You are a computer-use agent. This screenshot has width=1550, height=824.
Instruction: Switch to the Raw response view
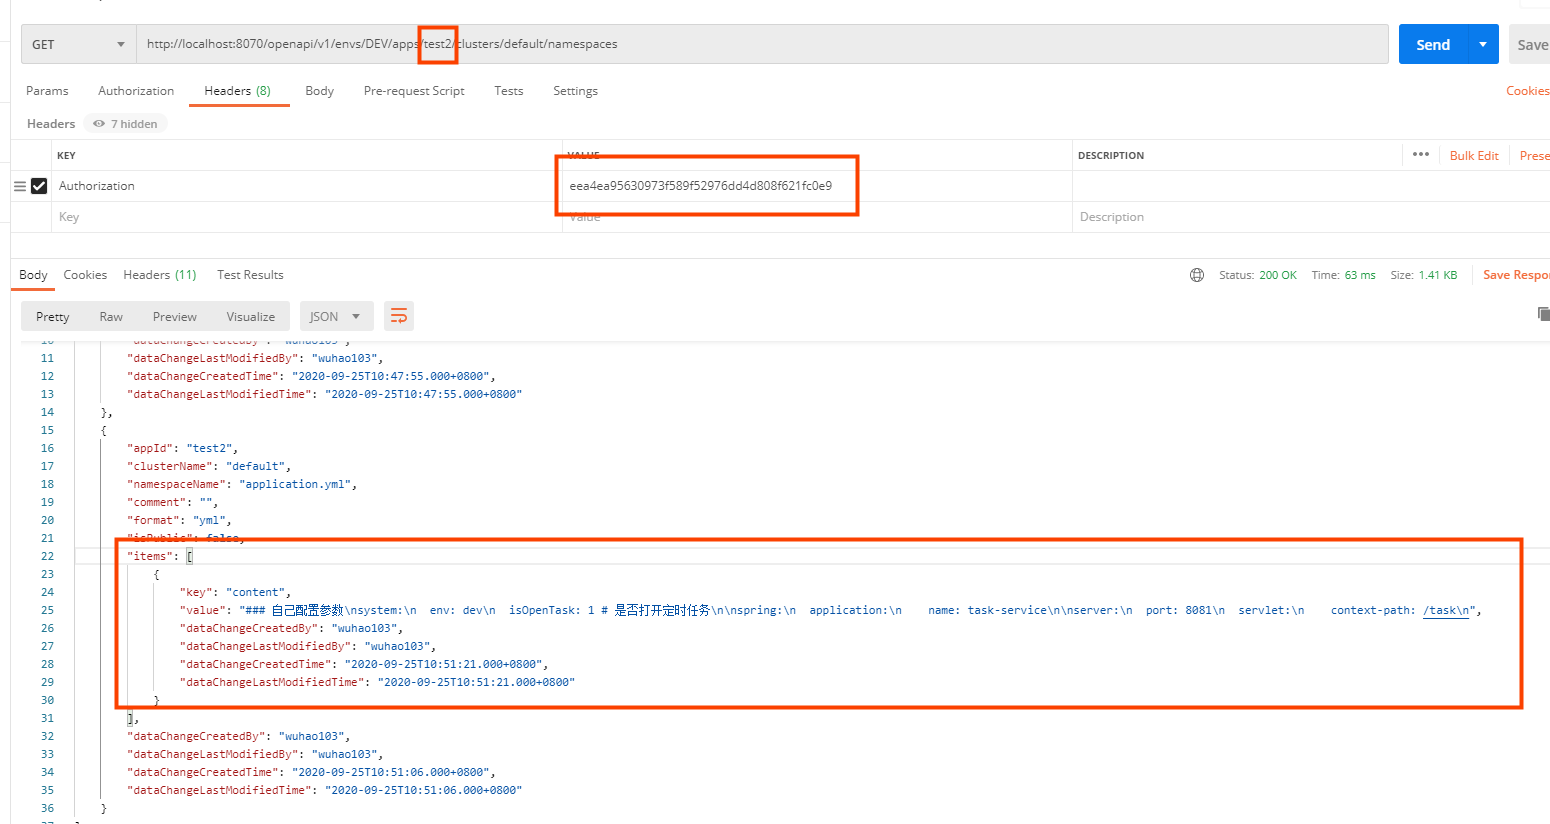(110, 315)
